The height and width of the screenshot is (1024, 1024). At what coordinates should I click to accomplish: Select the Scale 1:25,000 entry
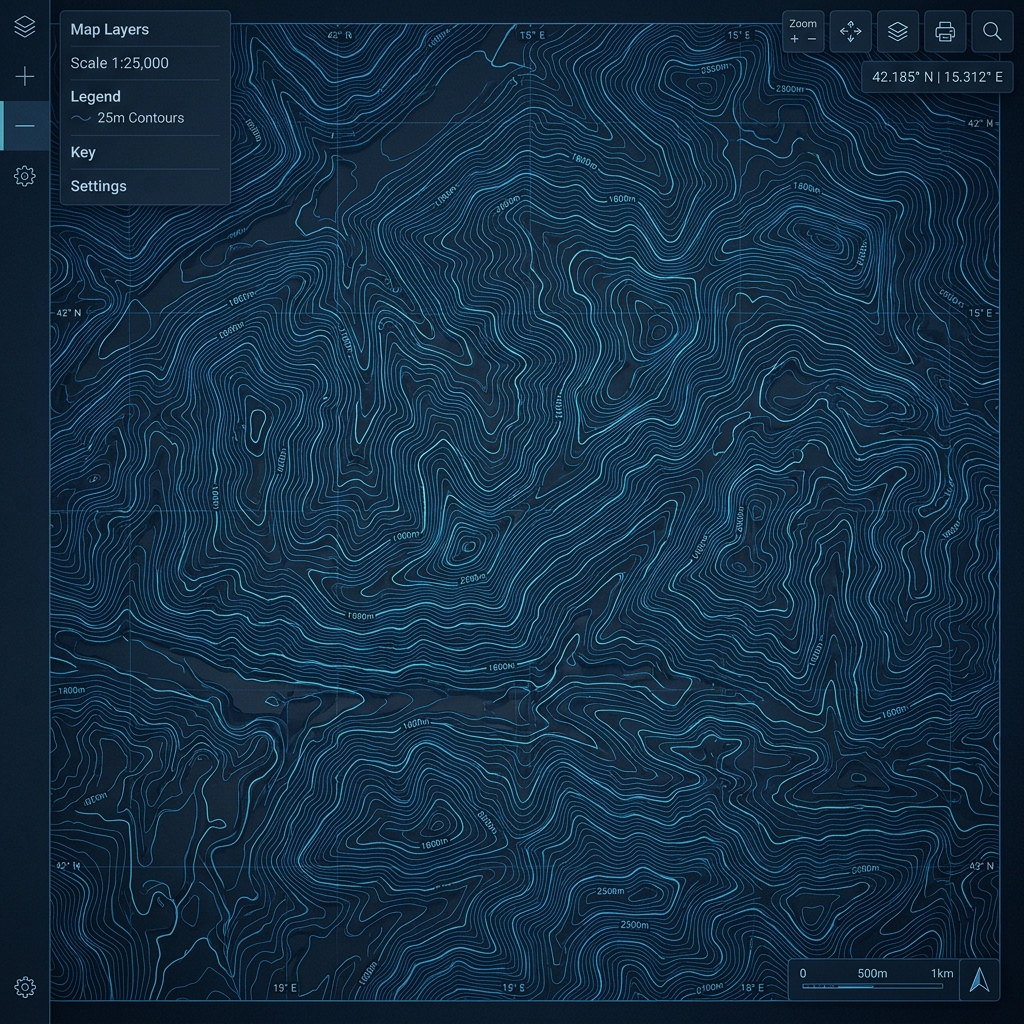coord(120,63)
